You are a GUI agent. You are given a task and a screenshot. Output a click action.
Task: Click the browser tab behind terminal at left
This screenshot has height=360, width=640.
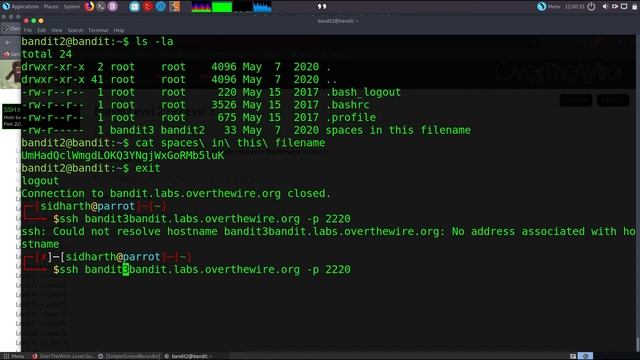pyautogui.click(x=11, y=29)
